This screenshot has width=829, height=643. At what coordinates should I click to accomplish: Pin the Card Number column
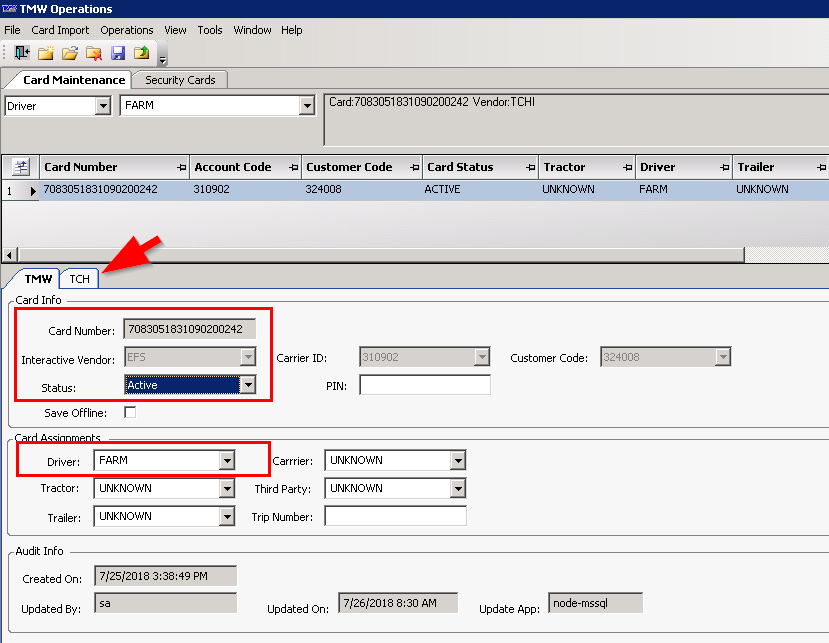tap(182, 168)
